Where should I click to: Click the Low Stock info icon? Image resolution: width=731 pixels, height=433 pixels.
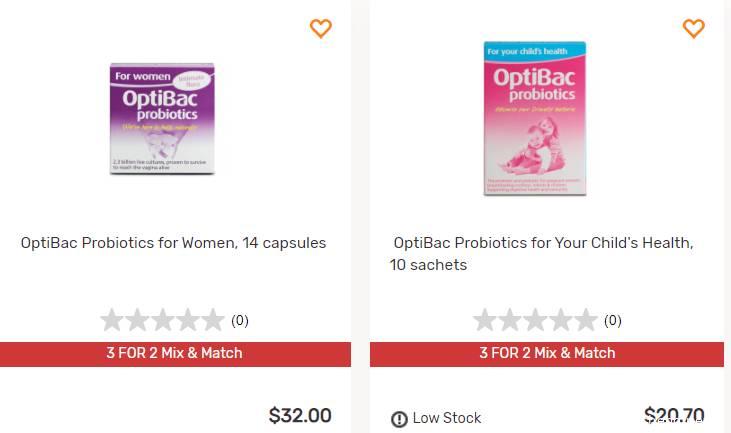(x=399, y=419)
